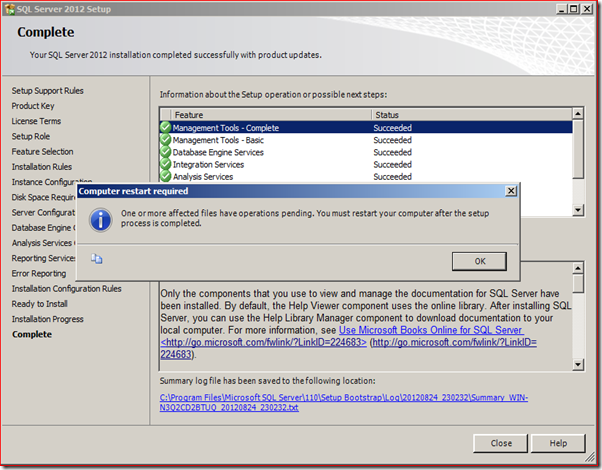Click green check icon beside Integration Services
602x470 pixels.
pyautogui.click(x=165, y=164)
